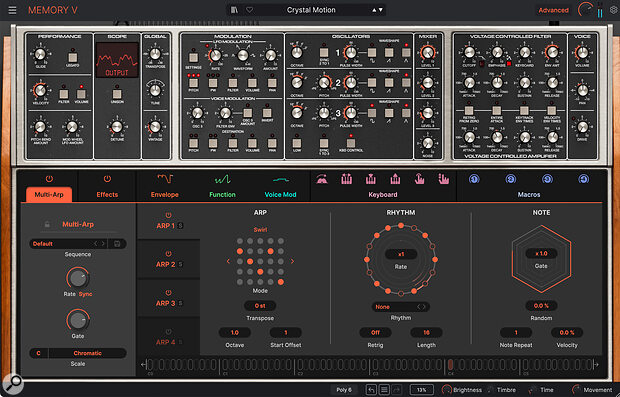
Task: Select the fourth Keyboard icon with up arrow
Action: pyautogui.click(x=395, y=179)
